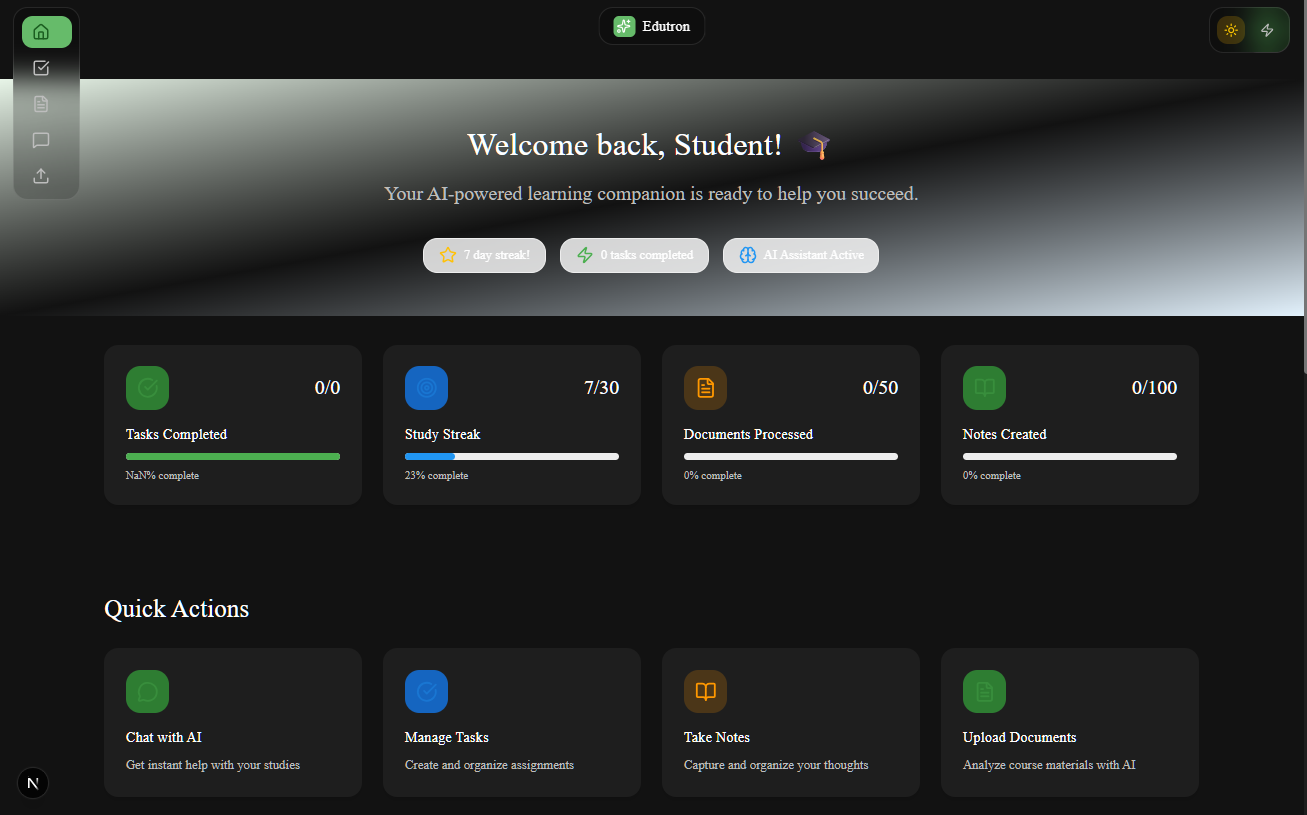Click the AI Assistant Active badge
The image size is (1307, 815).
800,255
